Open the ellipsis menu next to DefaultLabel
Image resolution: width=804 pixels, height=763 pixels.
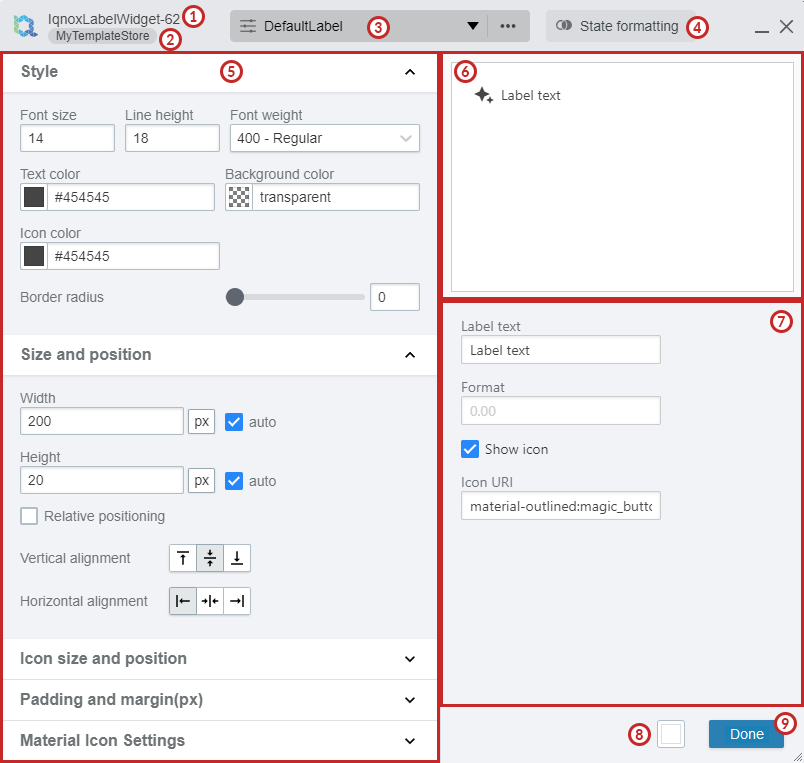pyautogui.click(x=508, y=26)
